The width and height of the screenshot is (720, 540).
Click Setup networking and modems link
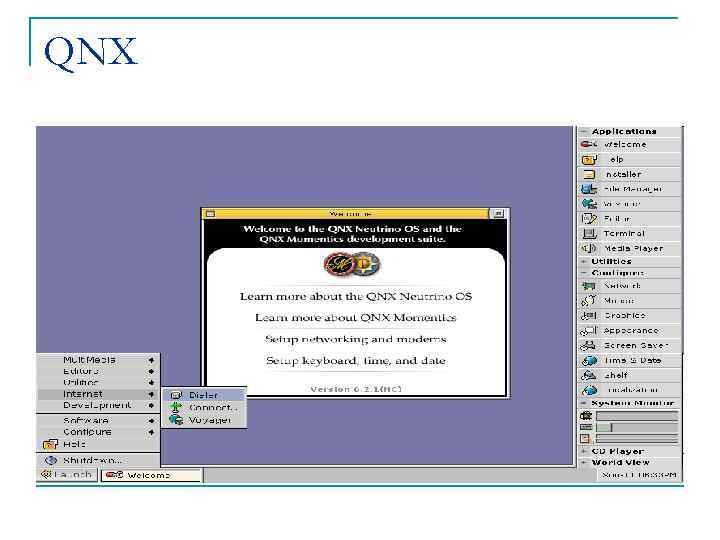click(x=356, y=339)
